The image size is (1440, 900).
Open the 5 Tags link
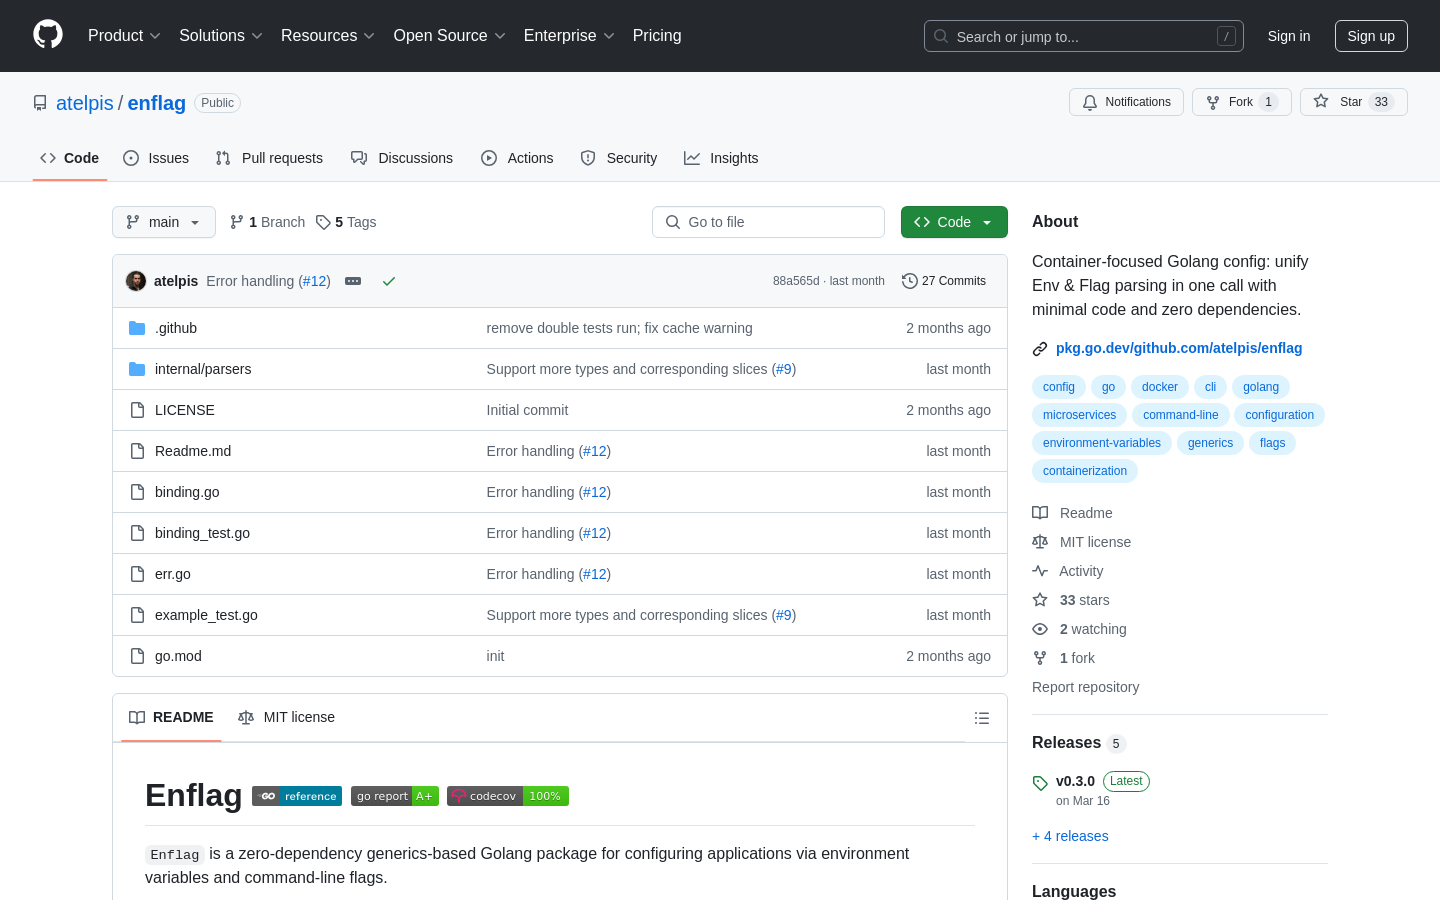point(346,222)
